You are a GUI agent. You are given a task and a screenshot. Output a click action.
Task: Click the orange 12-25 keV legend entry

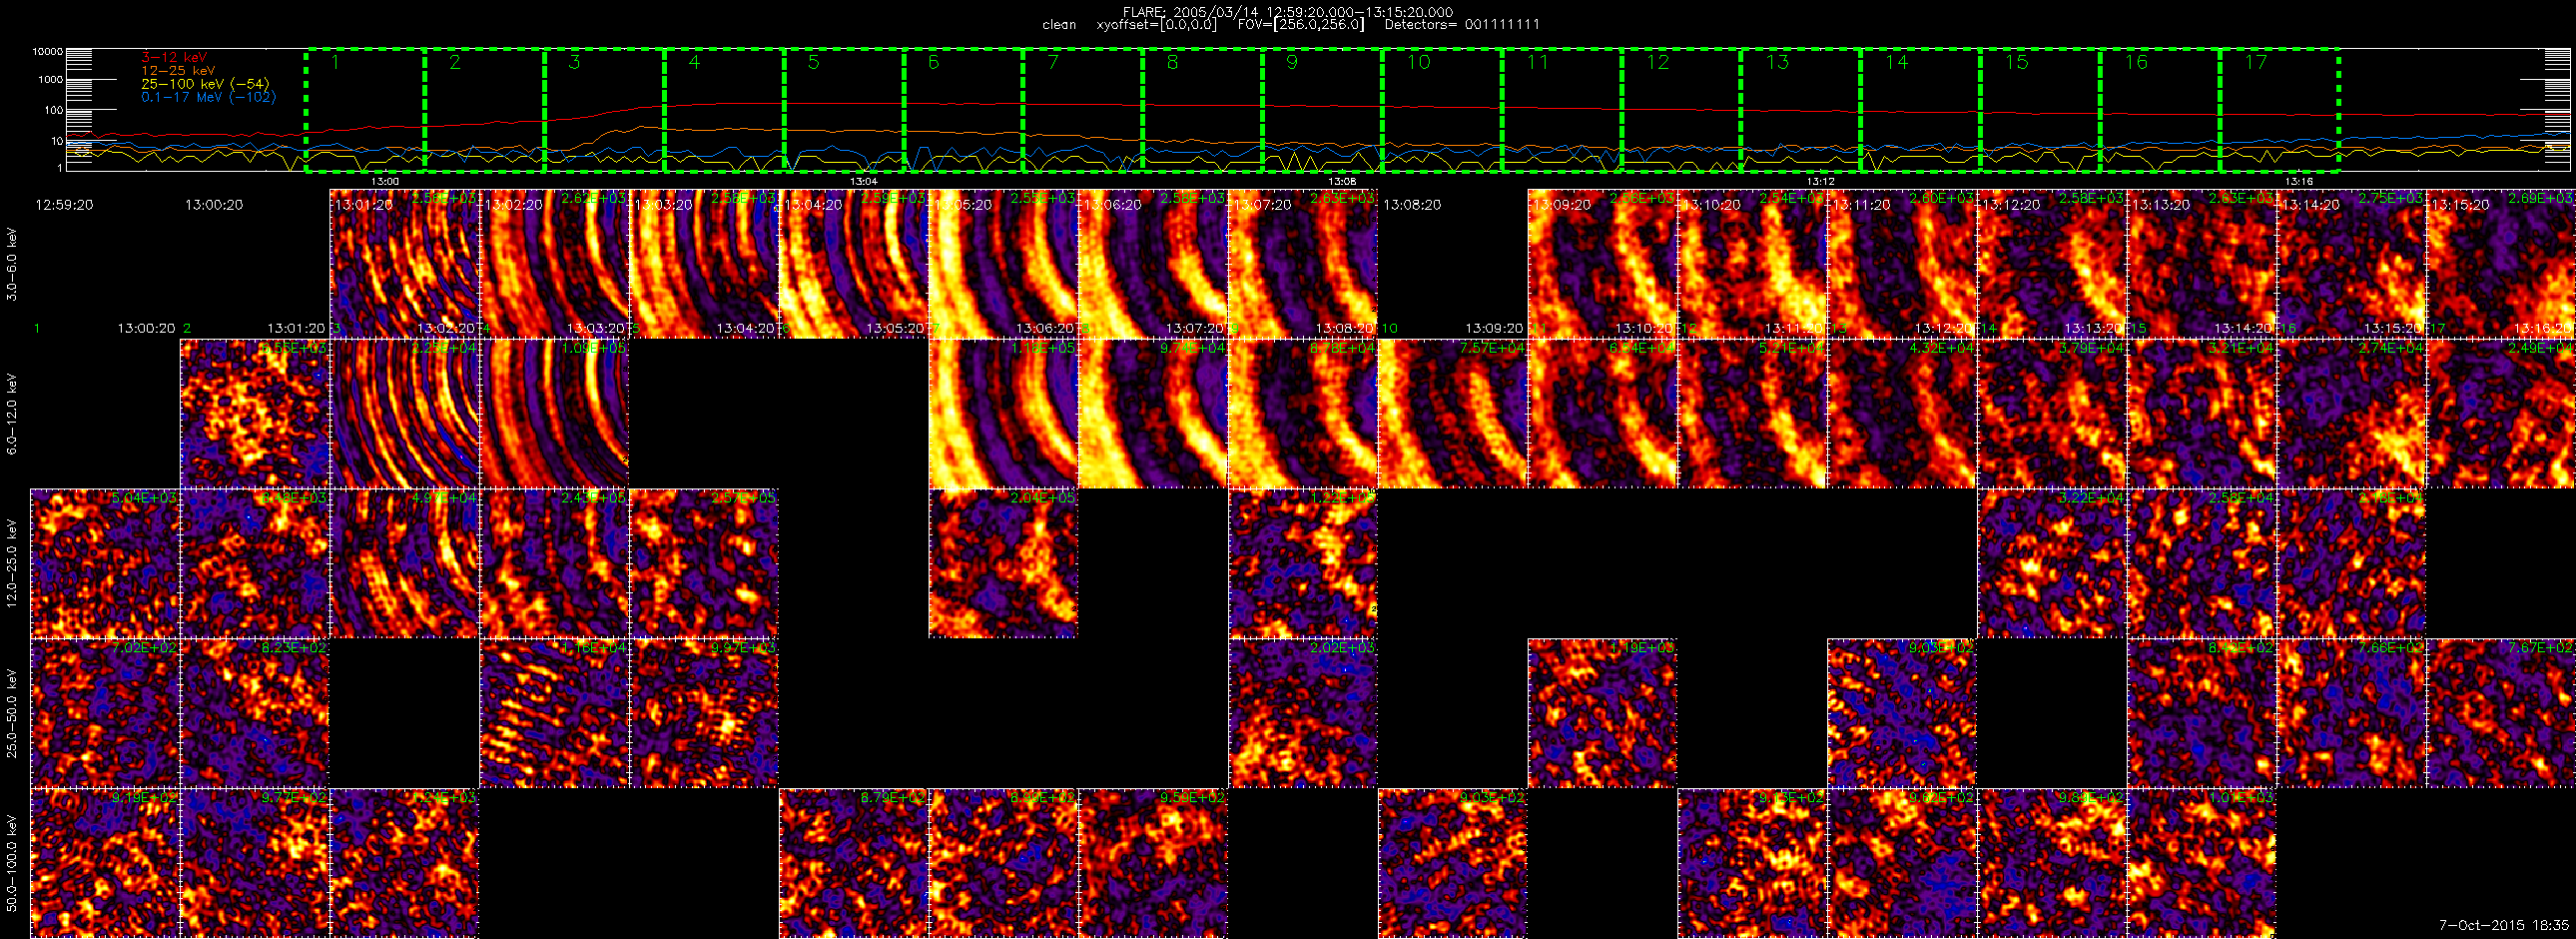tap(178, 71)
